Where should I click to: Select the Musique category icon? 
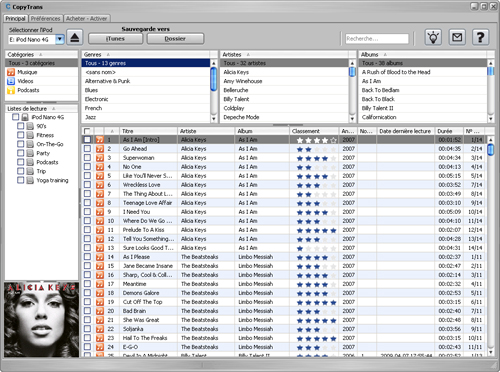[11, 72]
